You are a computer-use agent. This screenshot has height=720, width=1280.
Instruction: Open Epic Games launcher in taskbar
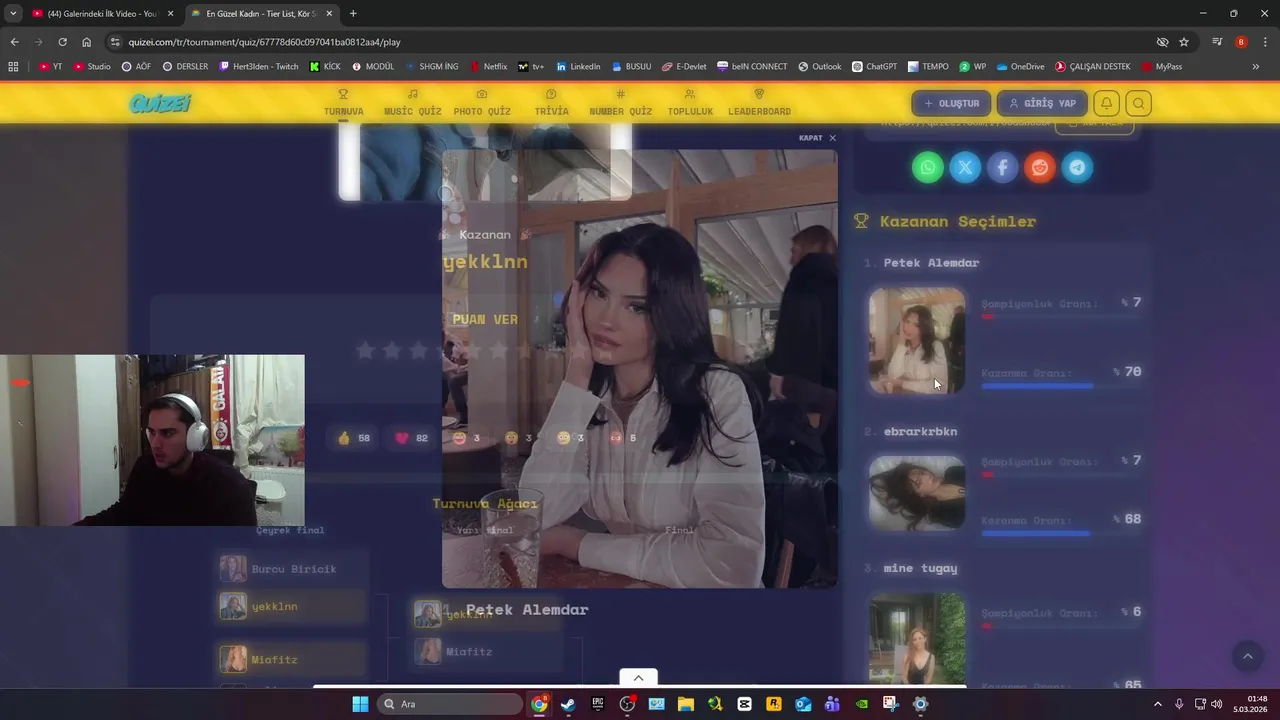(598, 704)
